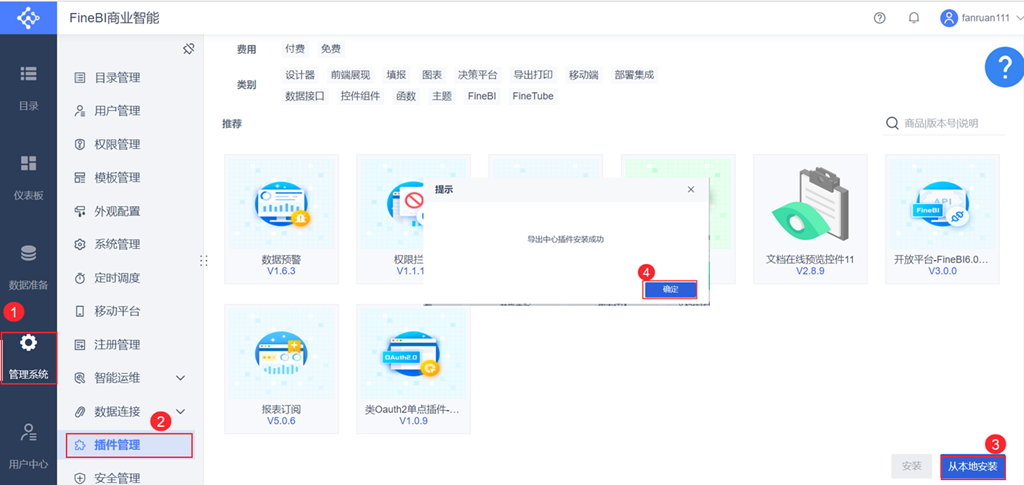
Task: Filter category 前端展现
Action: pos(350,75)
